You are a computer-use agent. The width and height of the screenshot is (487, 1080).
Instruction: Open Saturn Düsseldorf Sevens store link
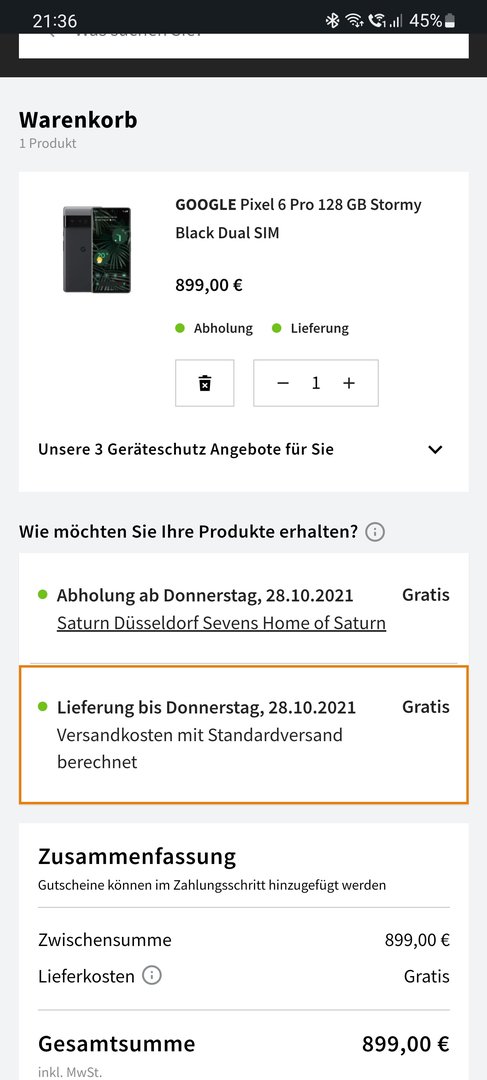[x=221, y=623]
